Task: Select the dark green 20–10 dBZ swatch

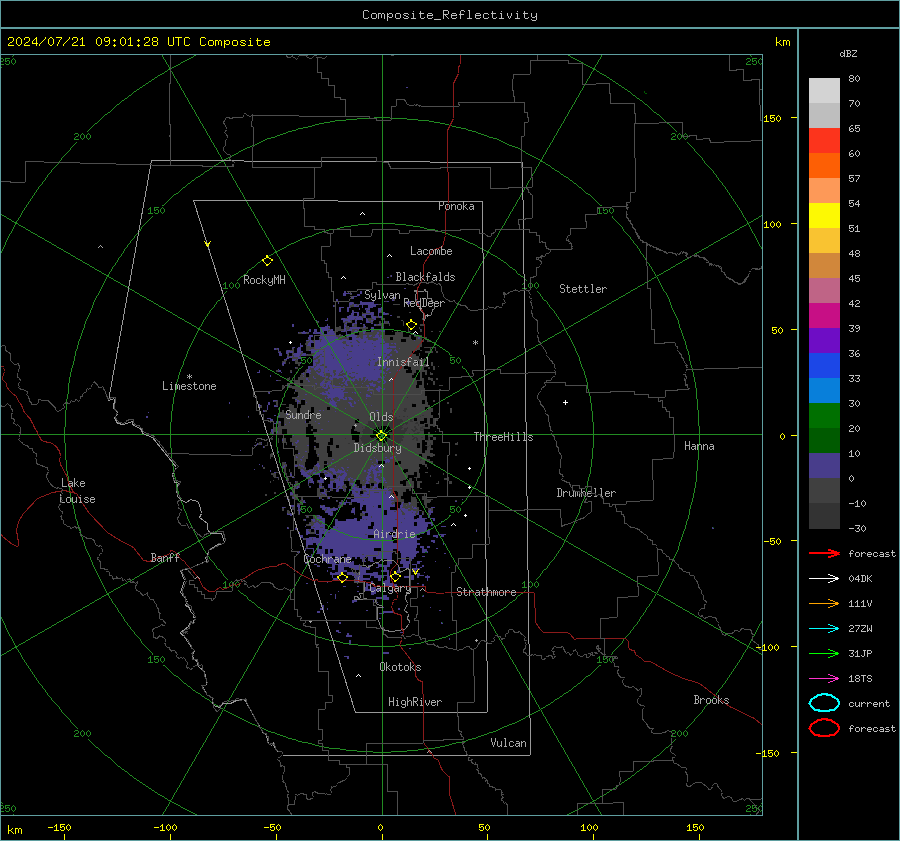Action: (824, 440)
